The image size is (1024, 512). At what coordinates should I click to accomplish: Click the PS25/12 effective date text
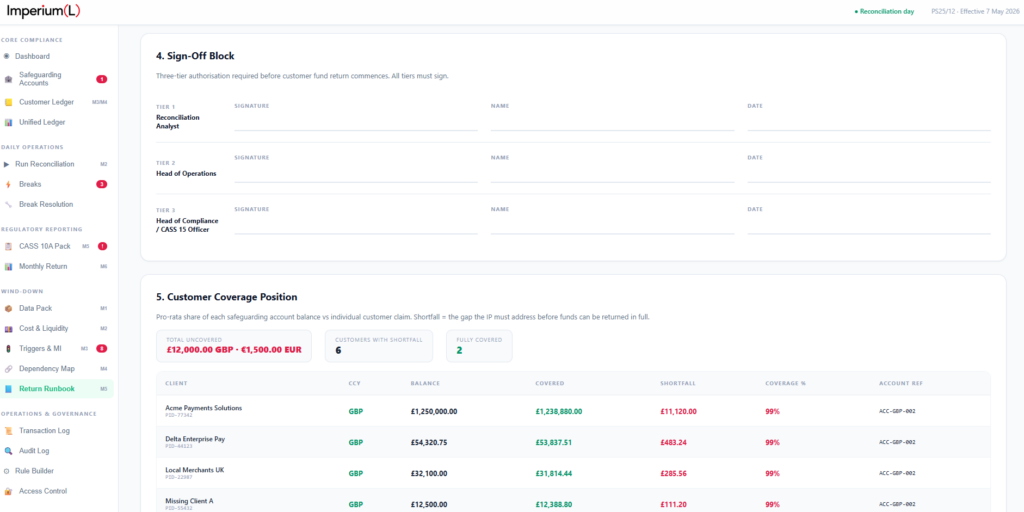coord(974,12)
